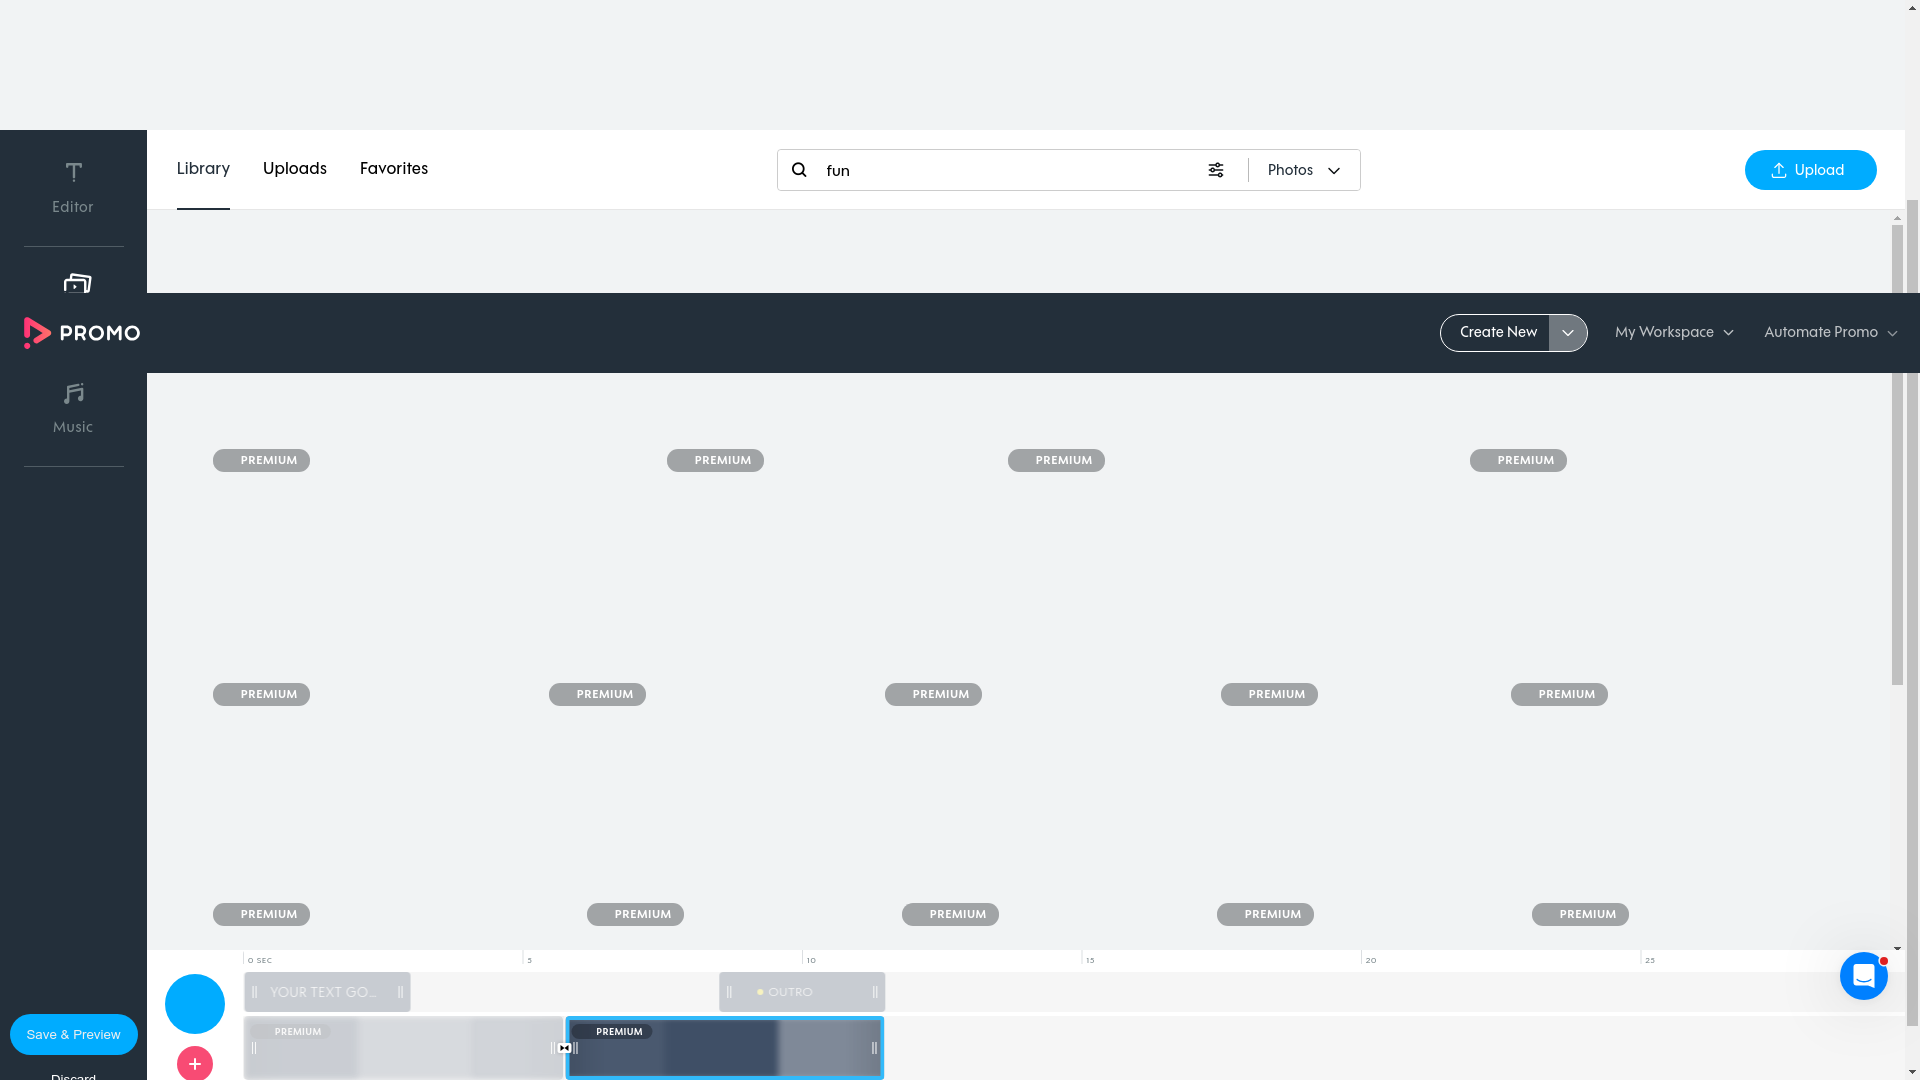Click right trim handle of selected video clip
The width and height of the screenshot is (1920, 1080).
tap(874, 1048)
